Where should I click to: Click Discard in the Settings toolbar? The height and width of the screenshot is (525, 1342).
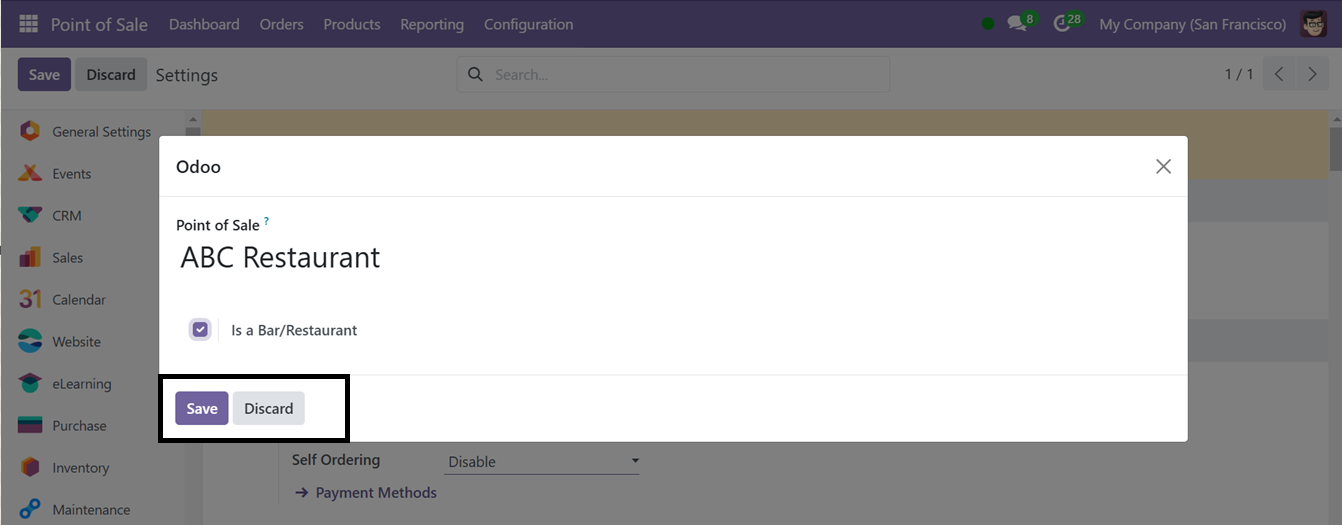[111, 75]
